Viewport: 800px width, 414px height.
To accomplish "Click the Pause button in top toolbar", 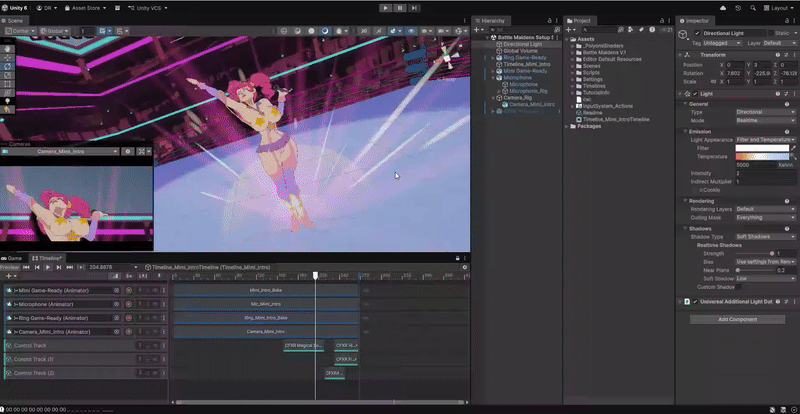I will (400, 8).
